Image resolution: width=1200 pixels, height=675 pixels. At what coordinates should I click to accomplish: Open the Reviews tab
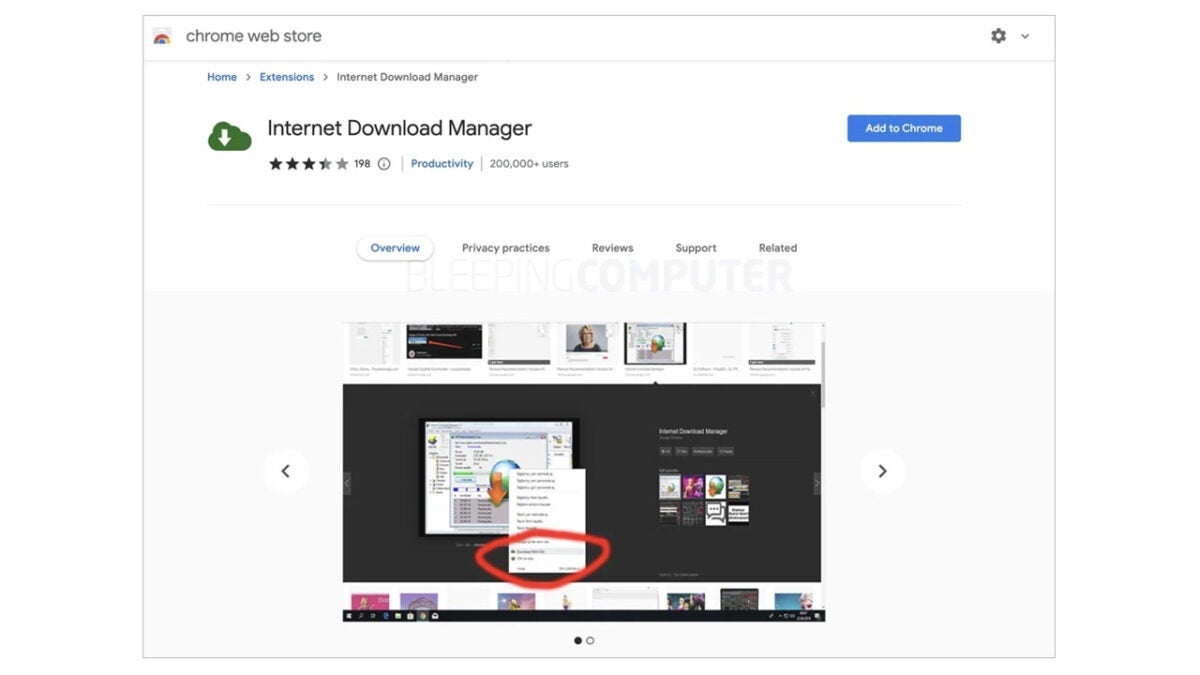612,248
